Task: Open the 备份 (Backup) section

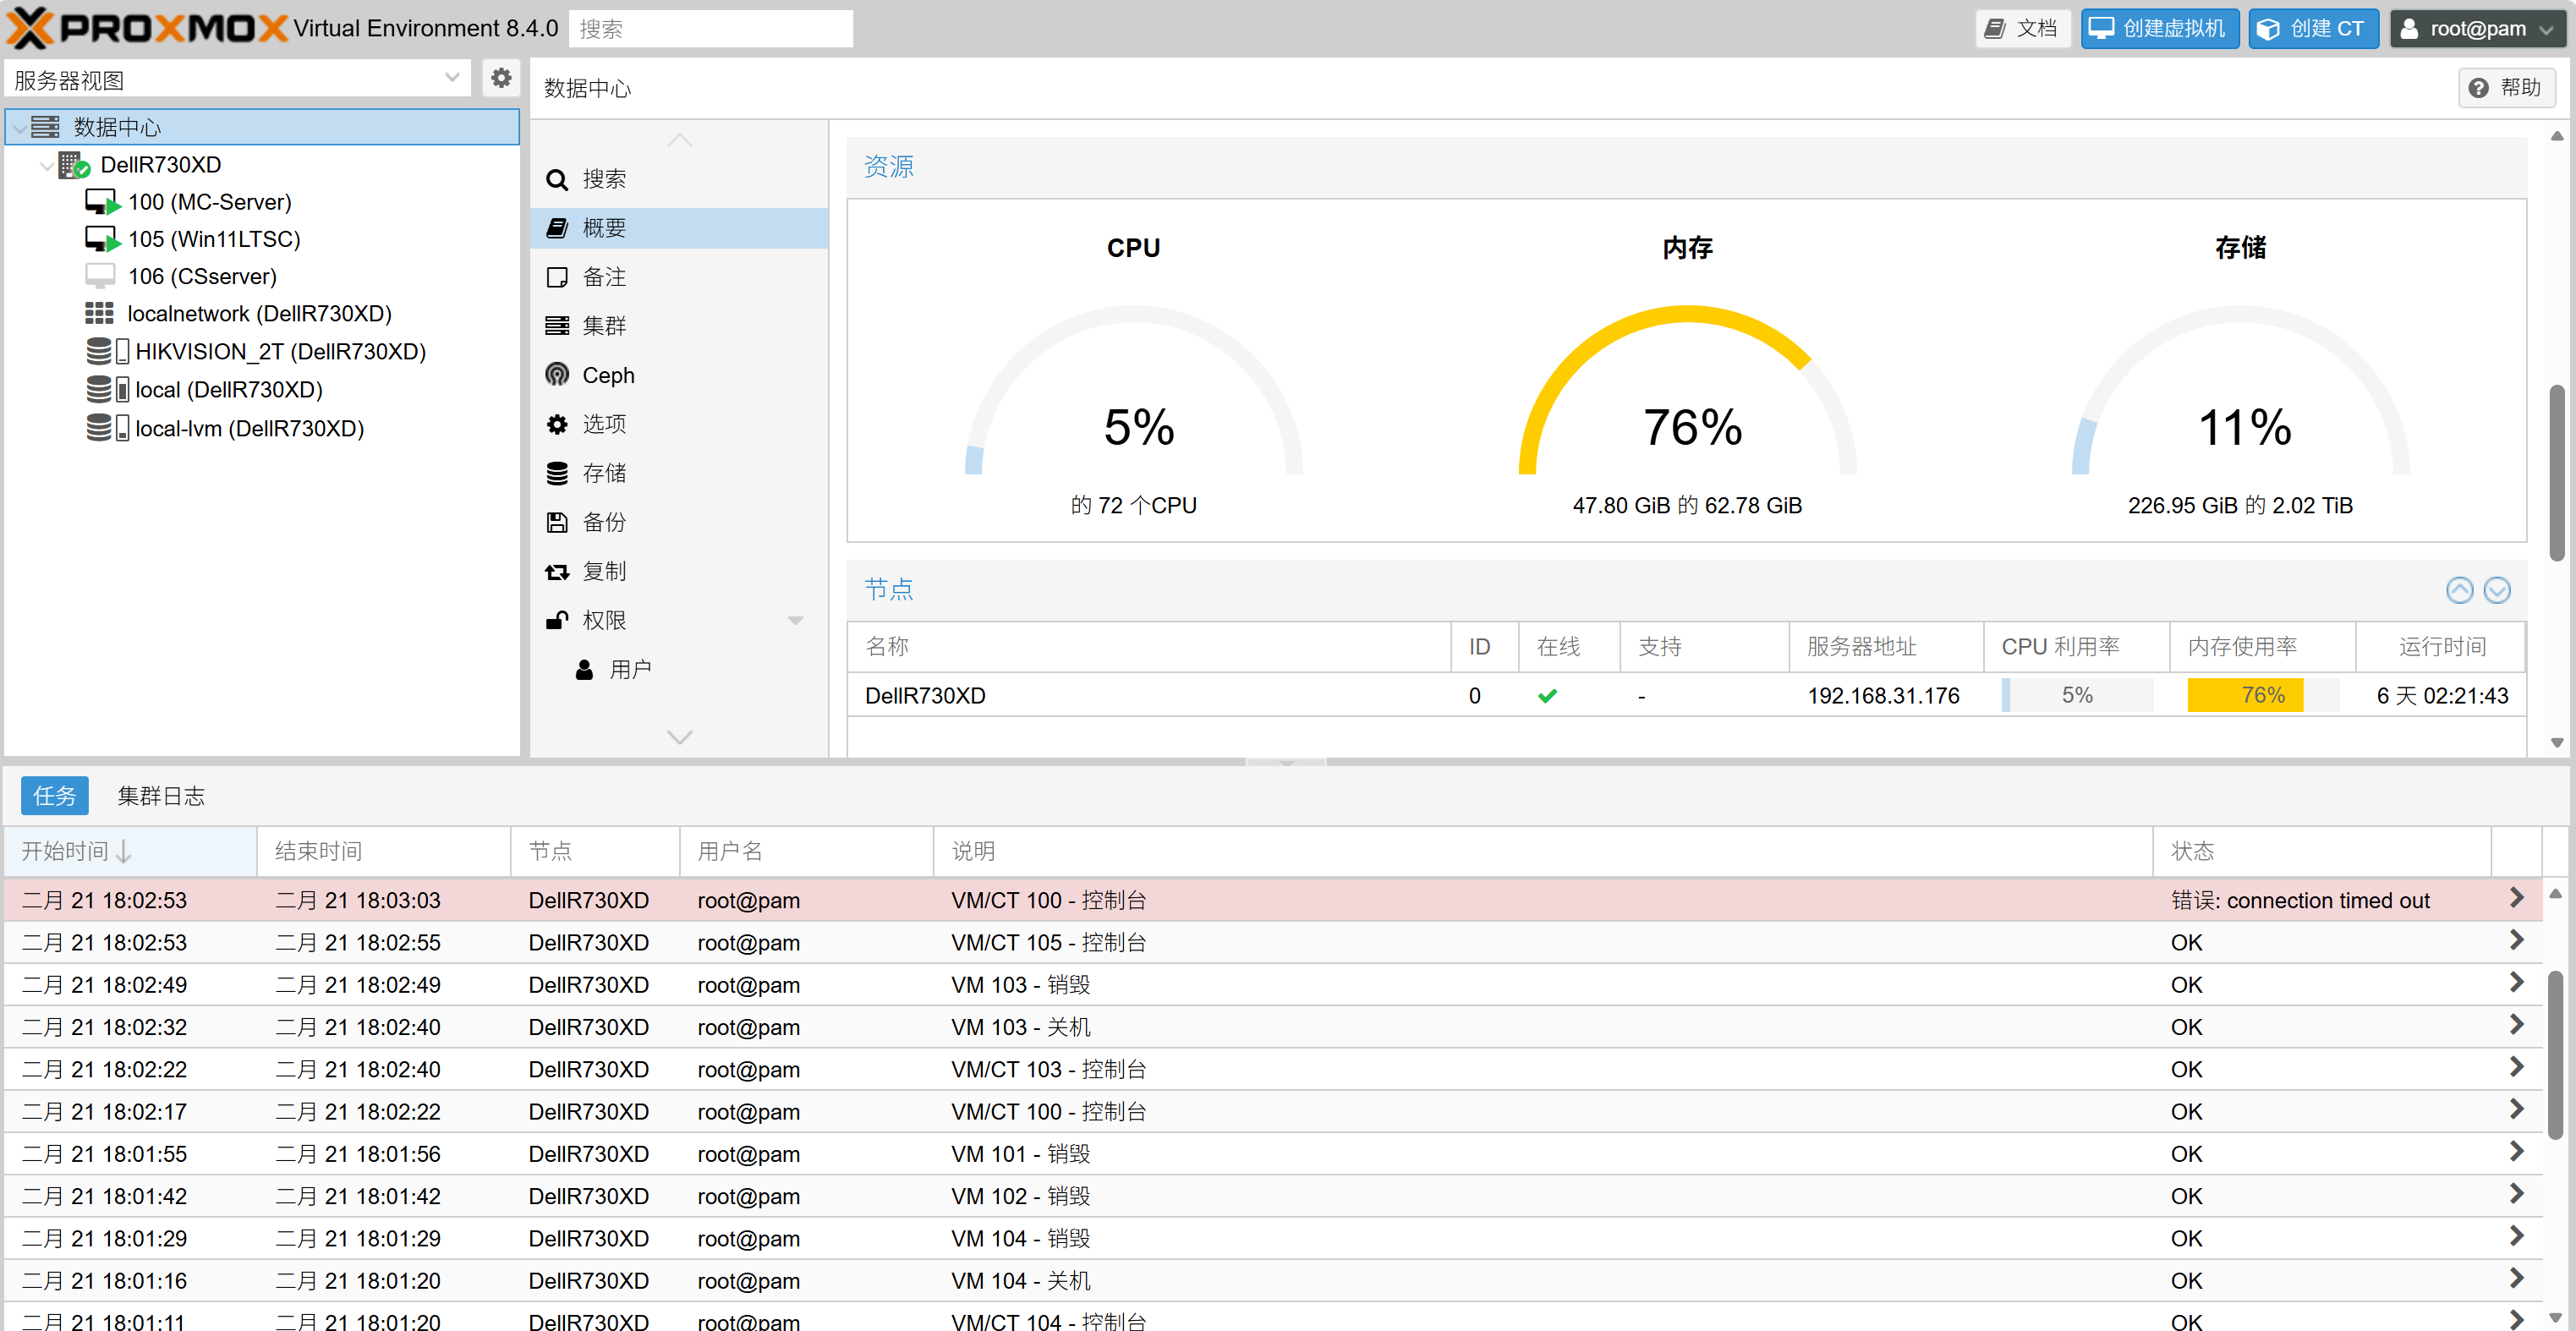Action: click(x=603, y=522)
